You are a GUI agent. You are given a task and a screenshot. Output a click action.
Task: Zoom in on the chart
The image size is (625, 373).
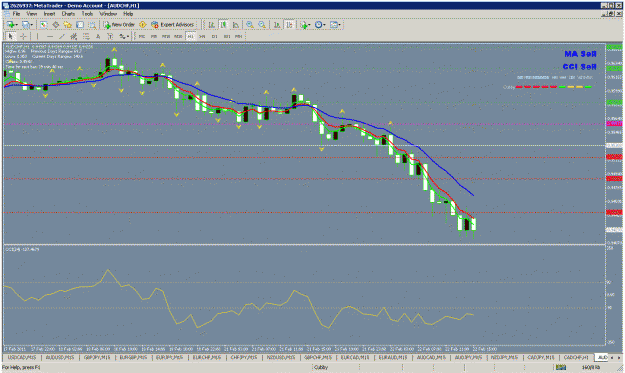click(x=250, y=25)
